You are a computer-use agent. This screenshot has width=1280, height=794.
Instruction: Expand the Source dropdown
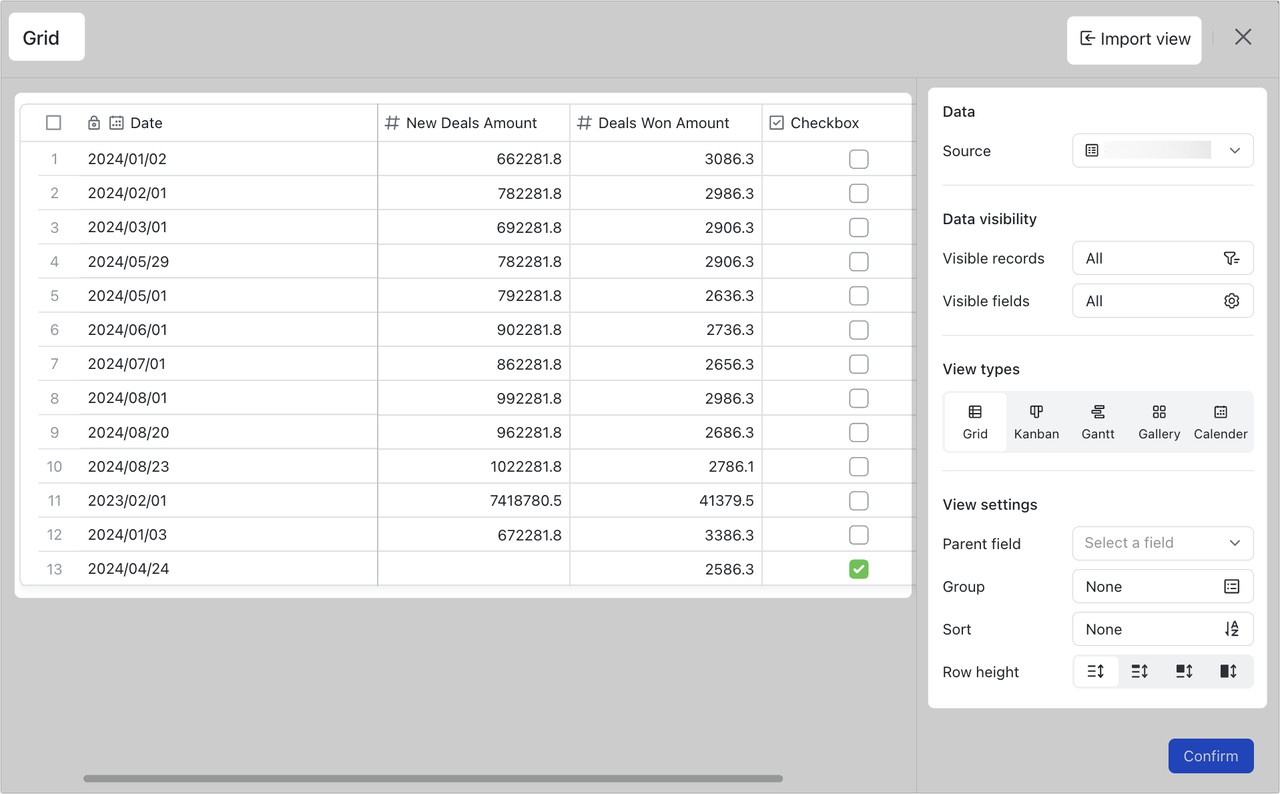1163,151
